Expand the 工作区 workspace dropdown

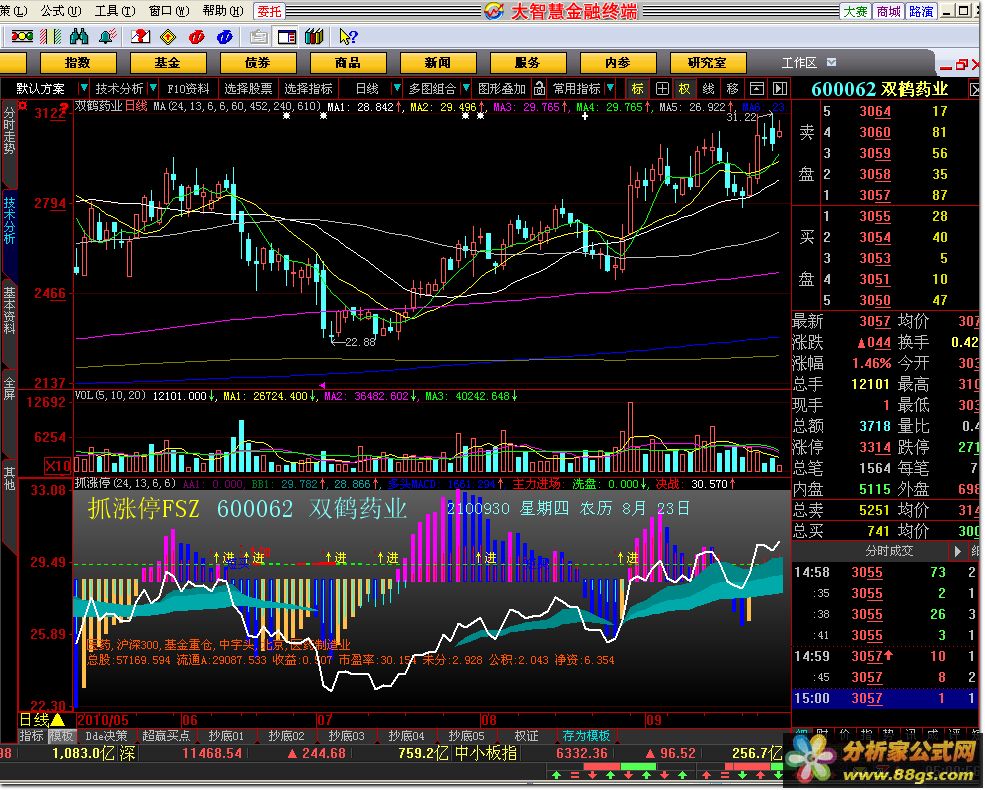pos(832,62)
